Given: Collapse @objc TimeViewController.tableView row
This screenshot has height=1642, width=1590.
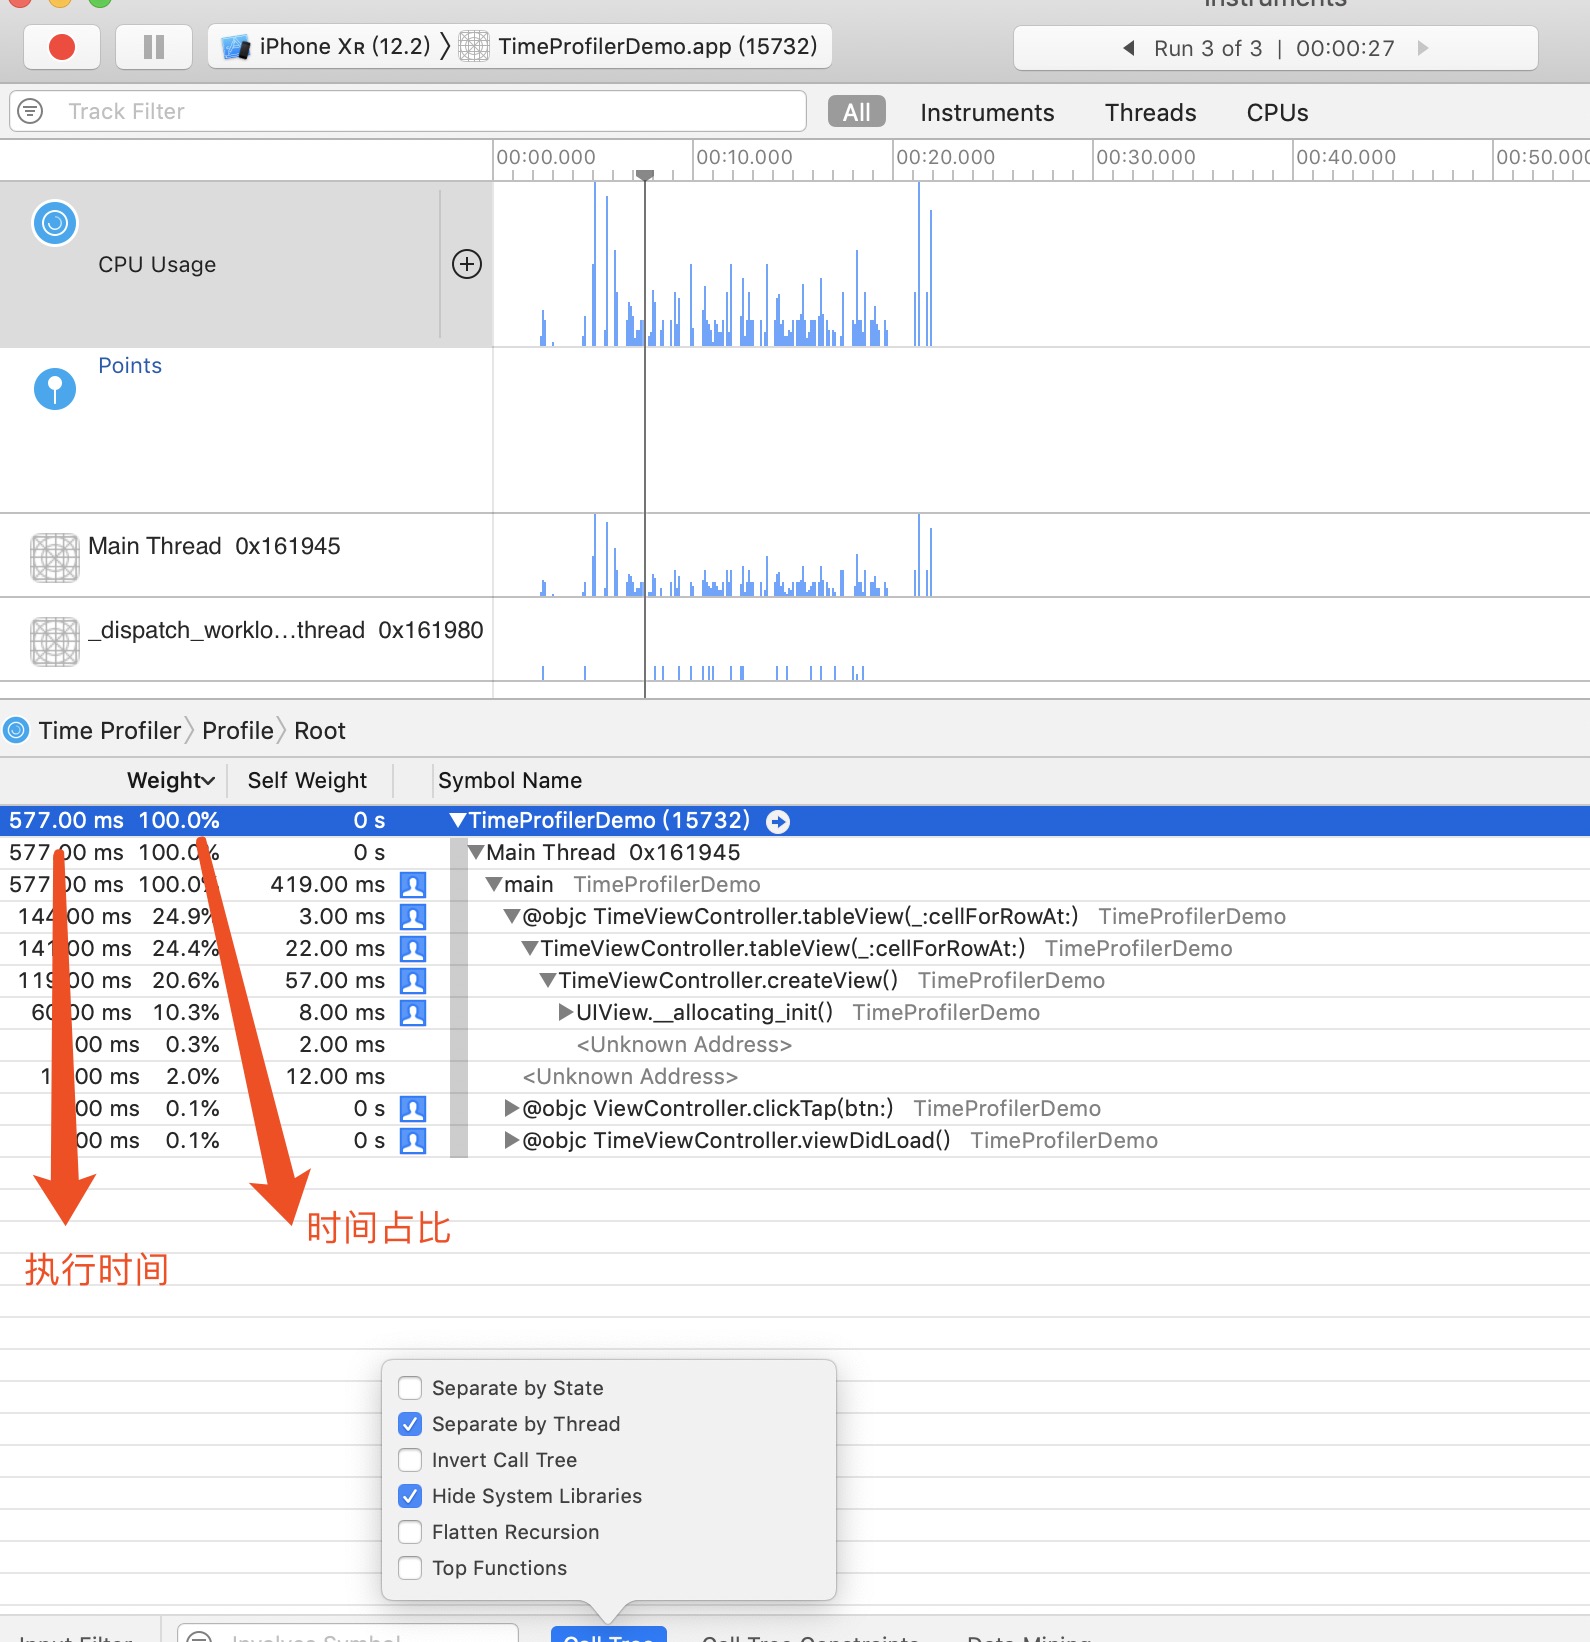Looking at the screenshot, I should click(x=512, y=917).
